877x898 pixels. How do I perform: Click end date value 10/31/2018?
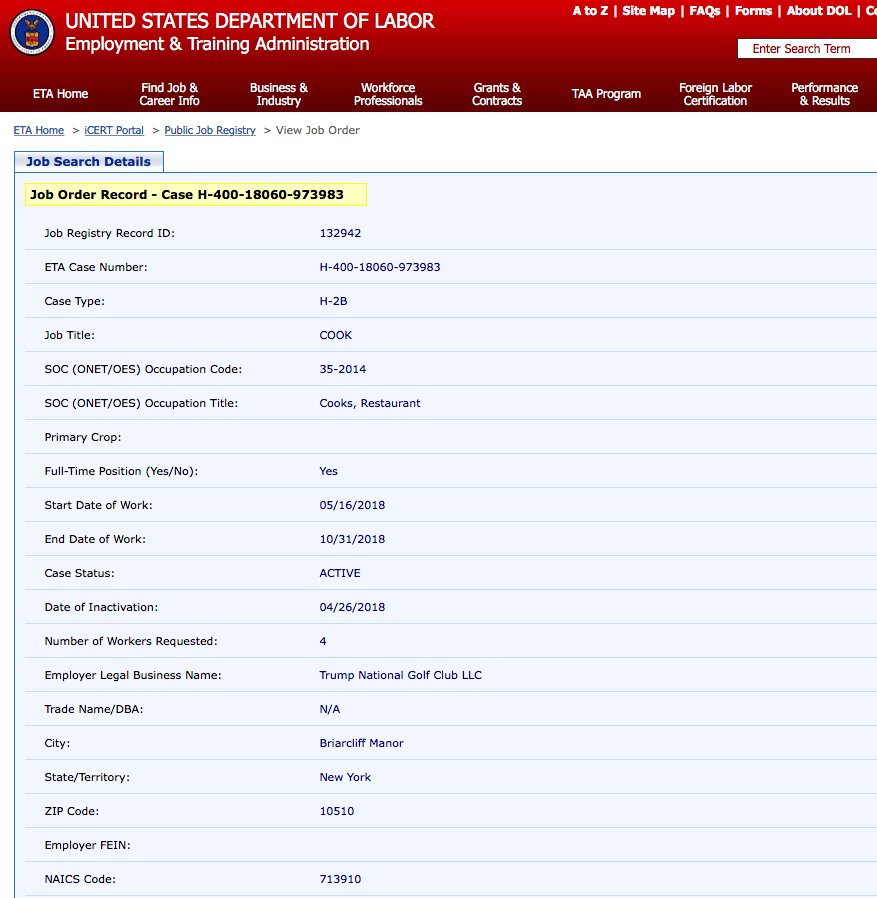352,539
